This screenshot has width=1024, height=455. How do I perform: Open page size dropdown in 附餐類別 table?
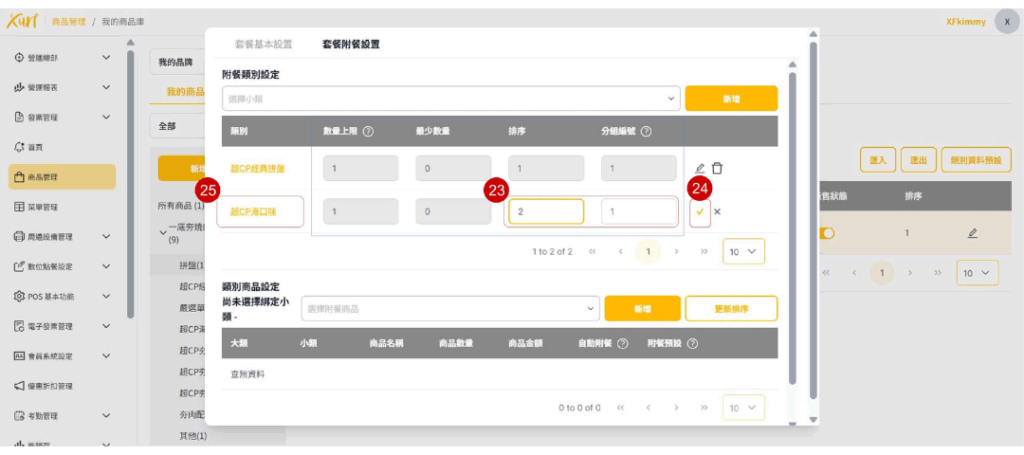(x=743, y=252)
